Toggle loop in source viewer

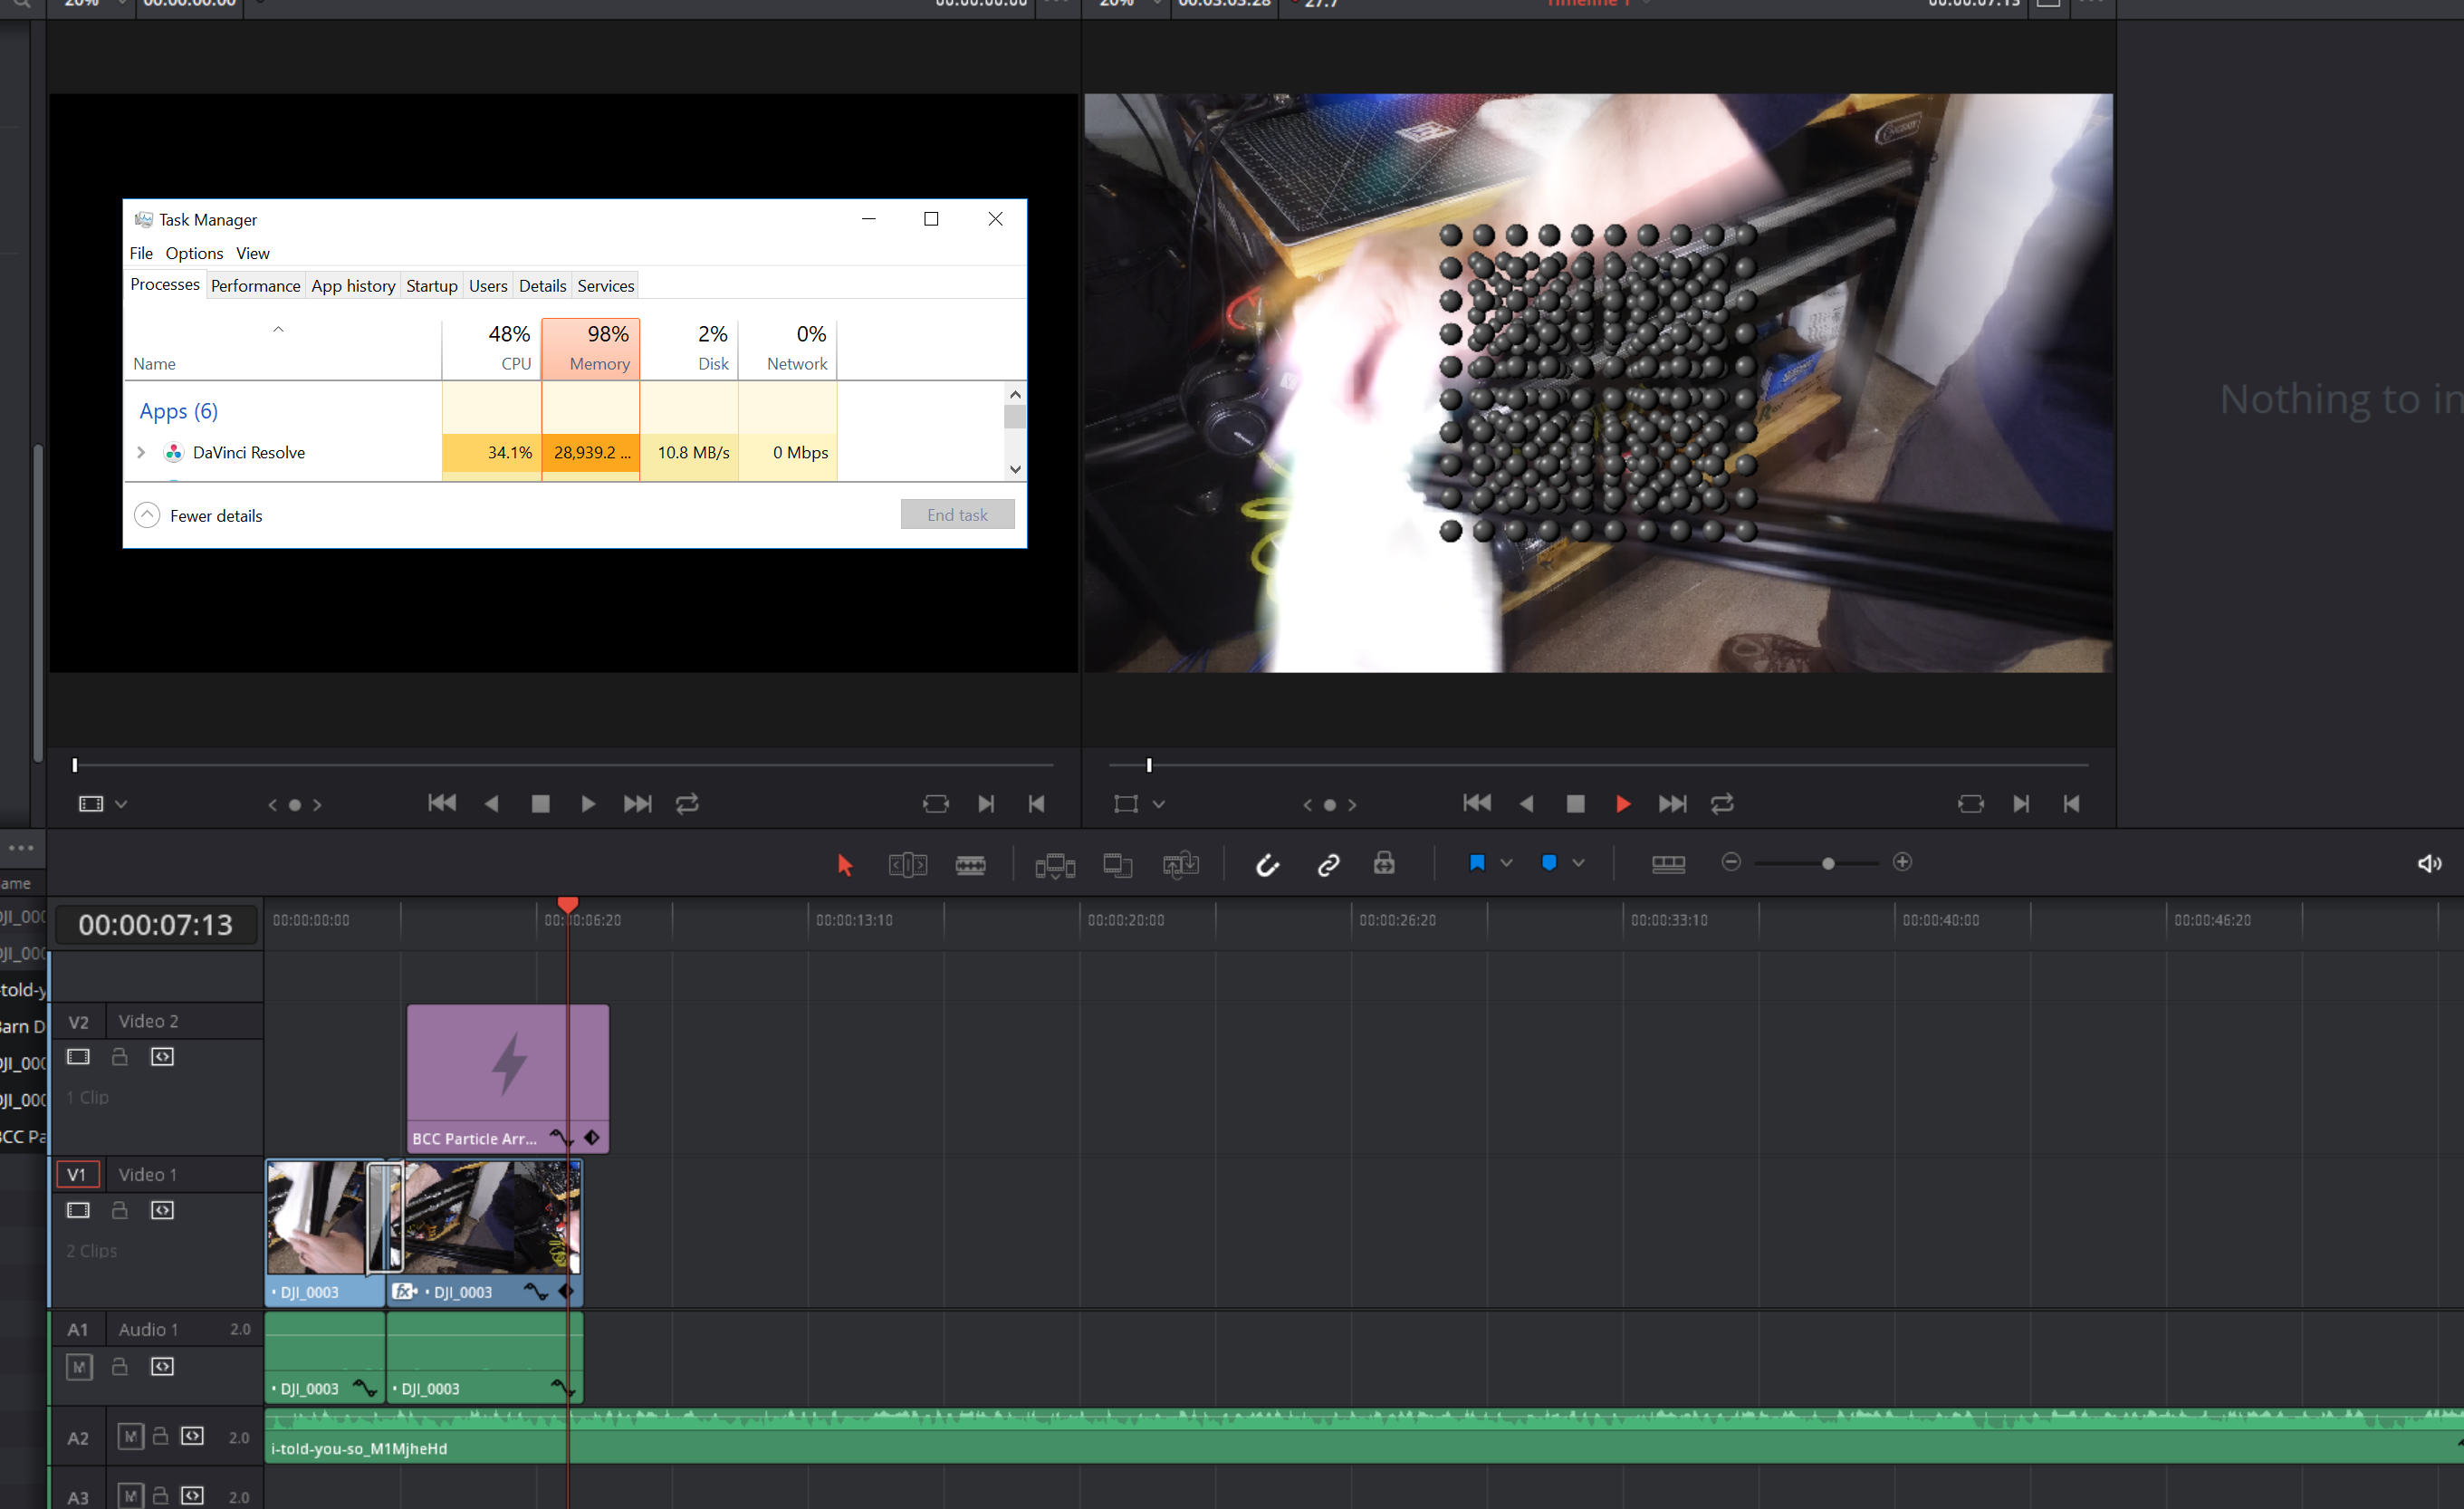(x=687, y=804)
